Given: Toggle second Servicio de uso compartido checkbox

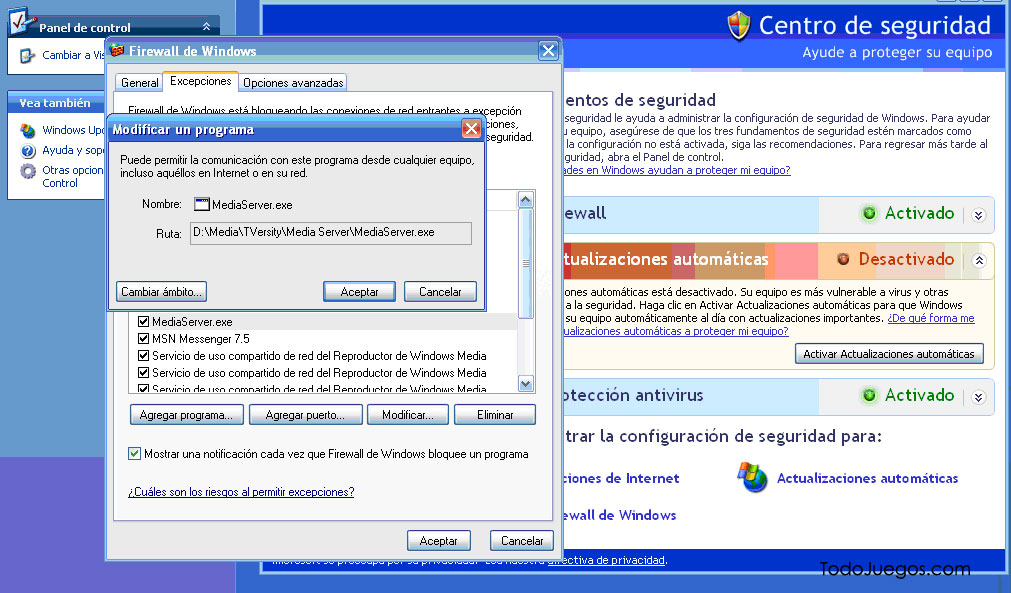Looking at the screenshot, I should (144, 373).
